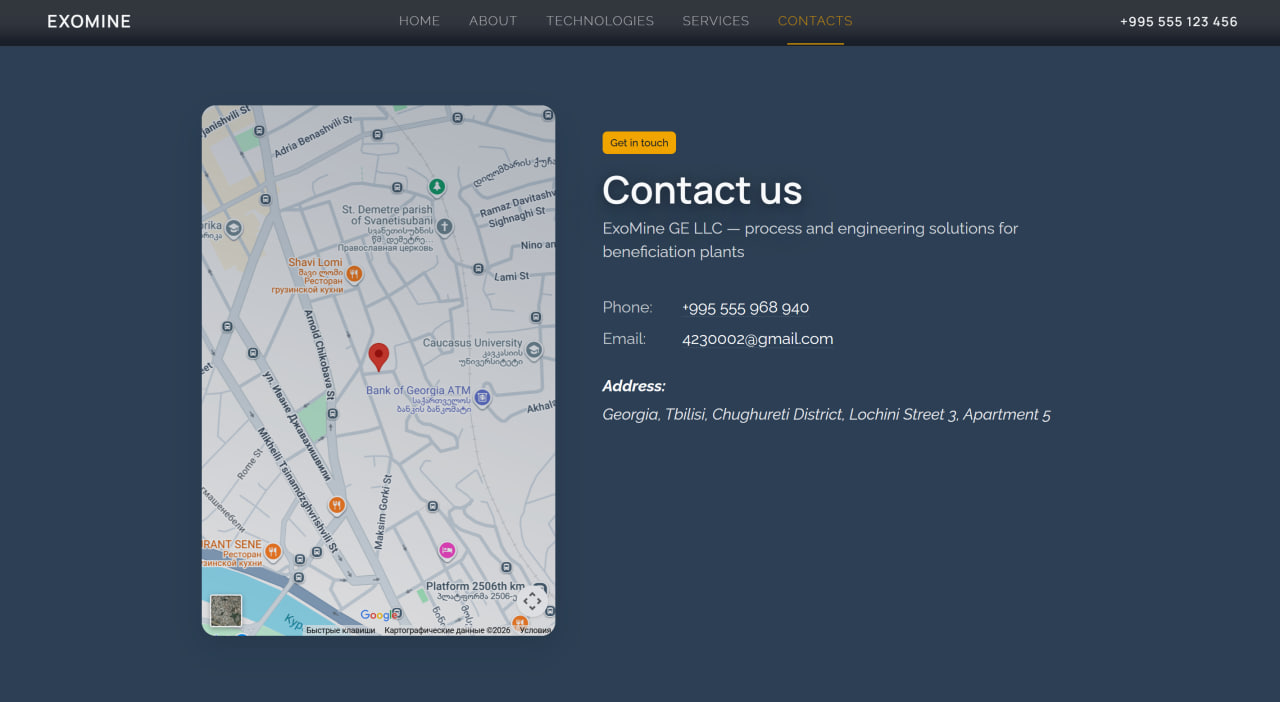Click the Google logo on the map
Image resolution: width=1280 pixels, height=702 pixels.
(378, 616)
